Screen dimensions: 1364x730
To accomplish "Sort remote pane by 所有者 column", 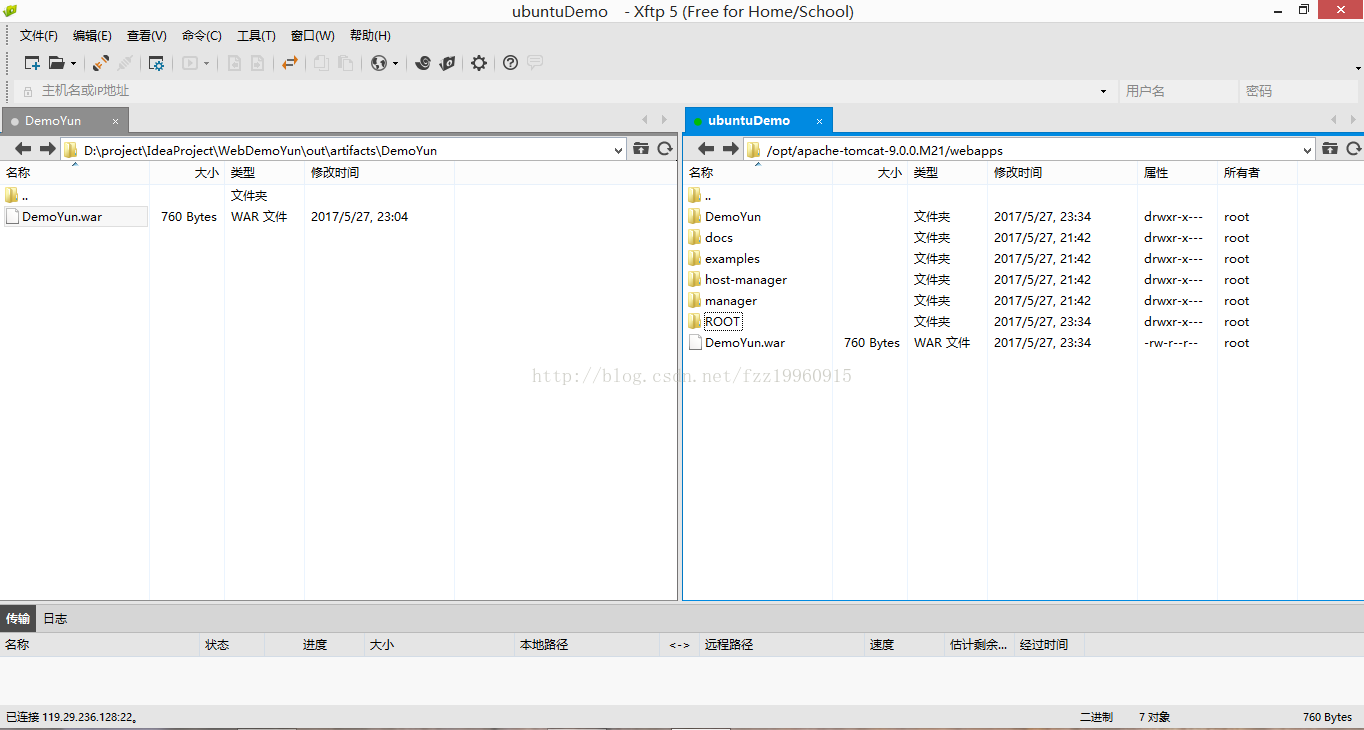I will pyautogui.click(x=1257, y=173).
